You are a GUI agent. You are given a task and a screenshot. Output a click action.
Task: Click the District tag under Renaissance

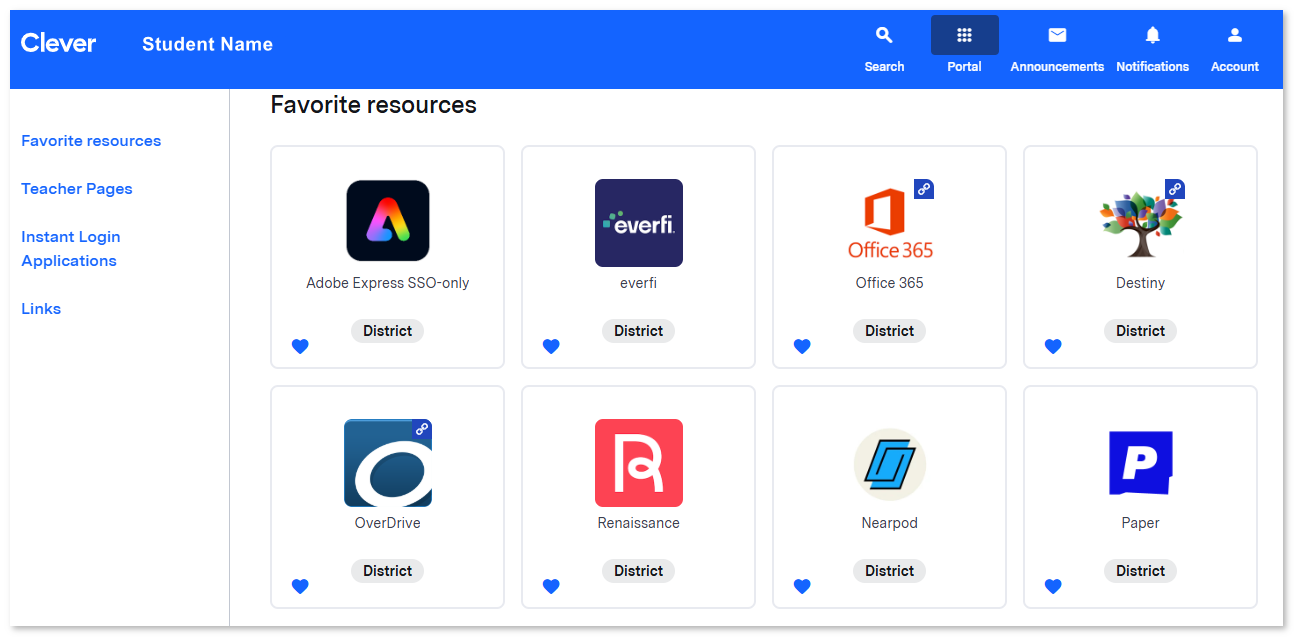[639, 571]
